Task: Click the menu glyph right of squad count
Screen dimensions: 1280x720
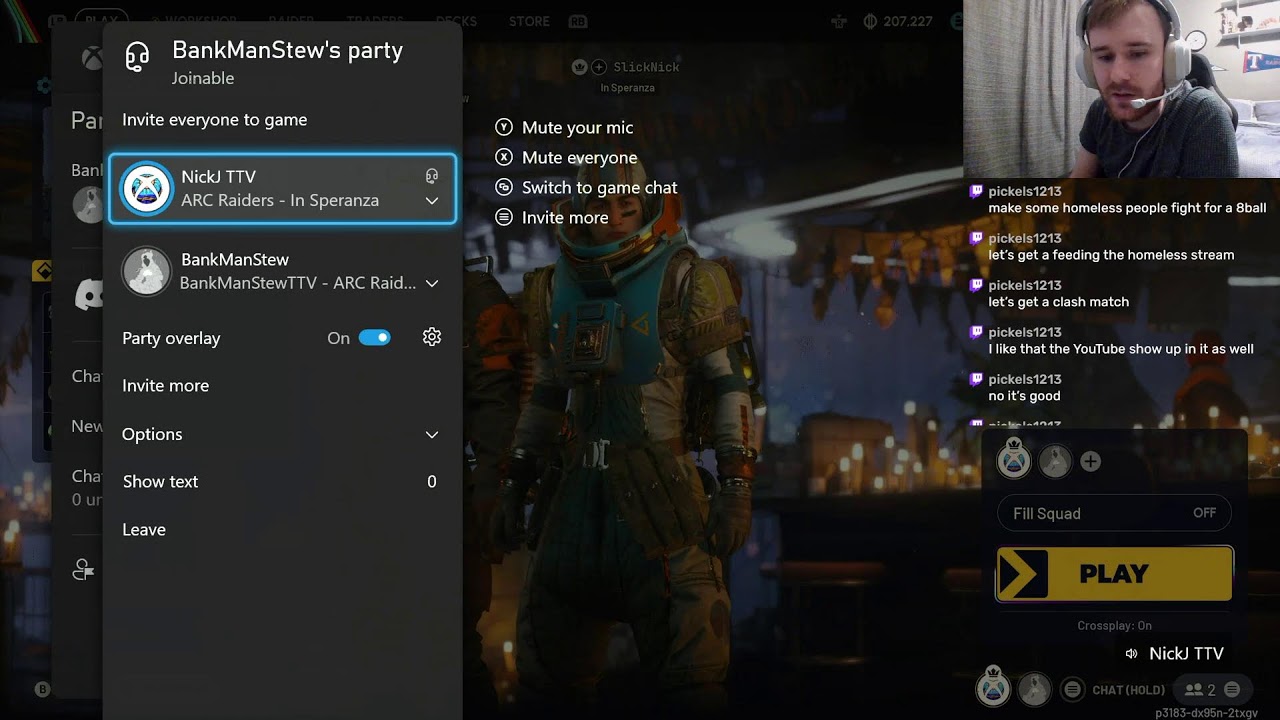Action: pos(1232,689)
